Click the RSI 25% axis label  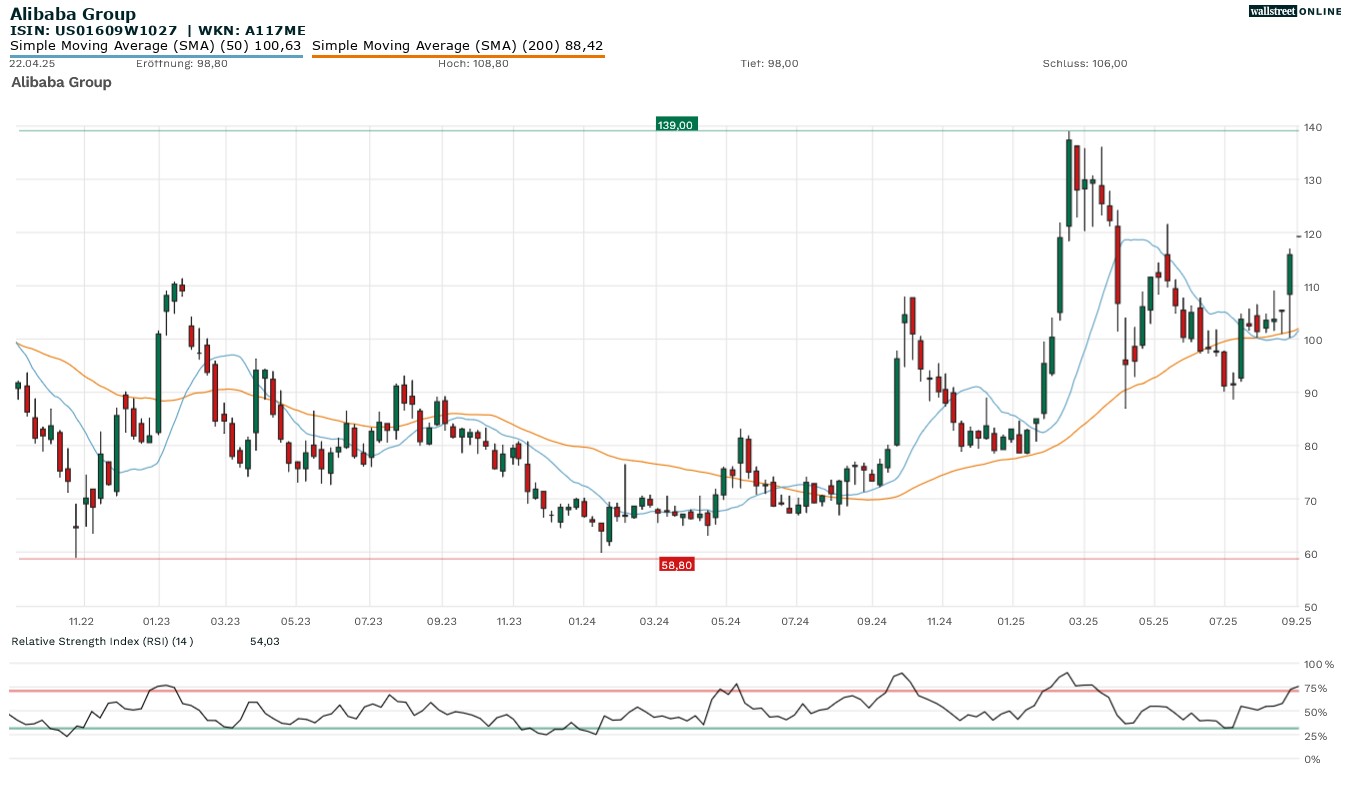pos(1315,737)
